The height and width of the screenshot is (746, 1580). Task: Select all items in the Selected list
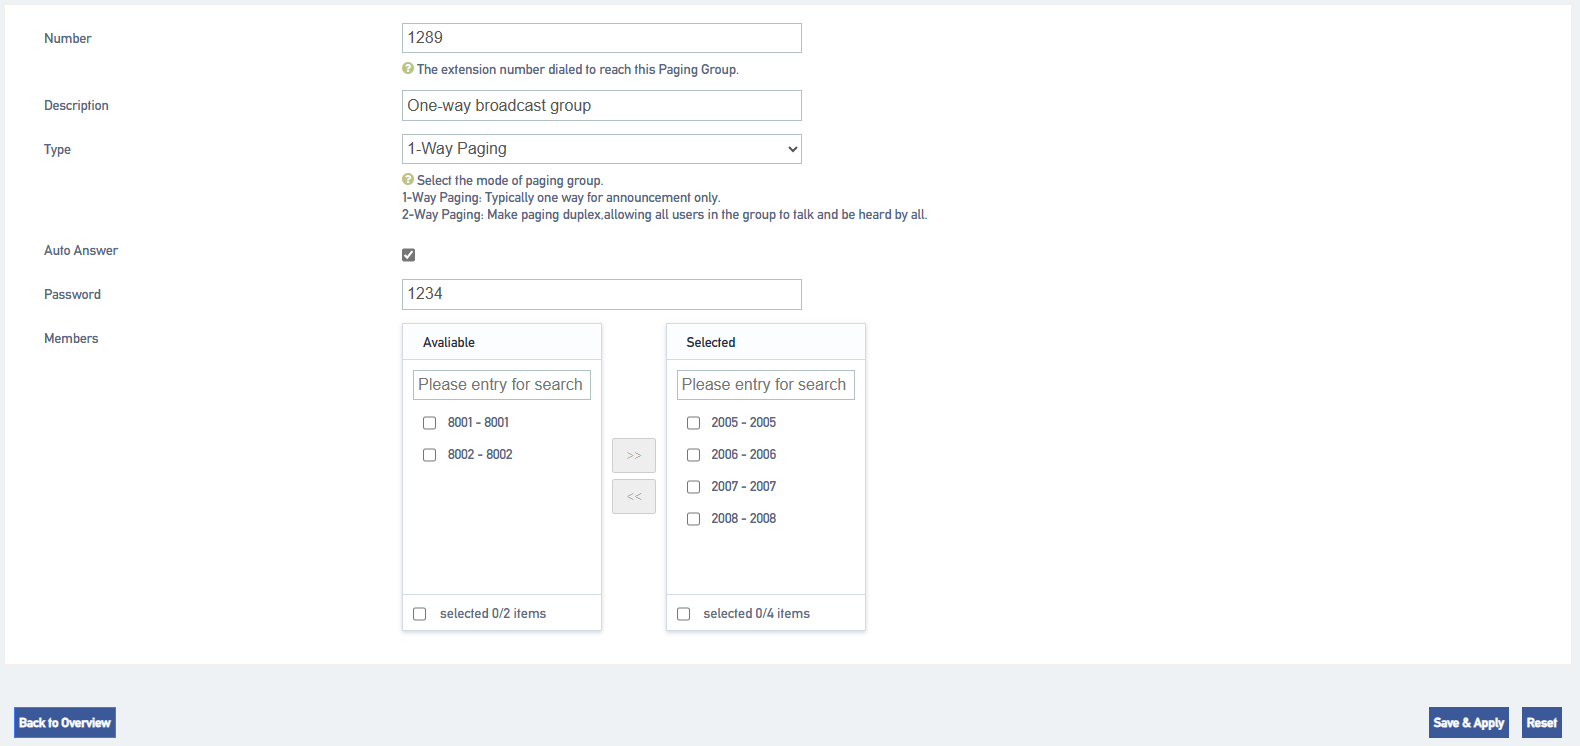coord(684,614)
